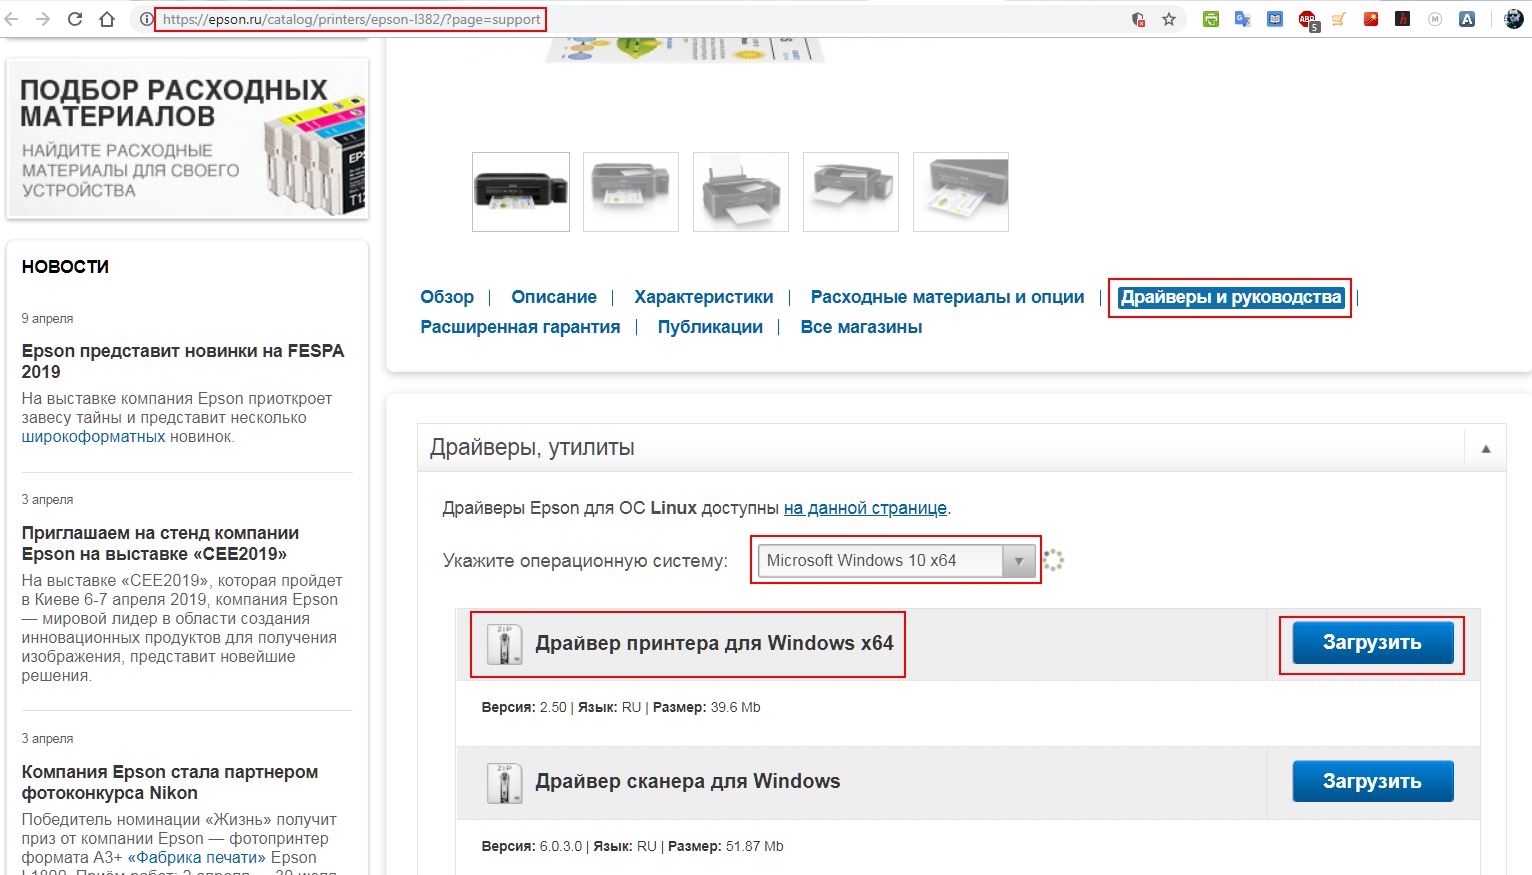Open the browser home page

[x=107, y=19]
